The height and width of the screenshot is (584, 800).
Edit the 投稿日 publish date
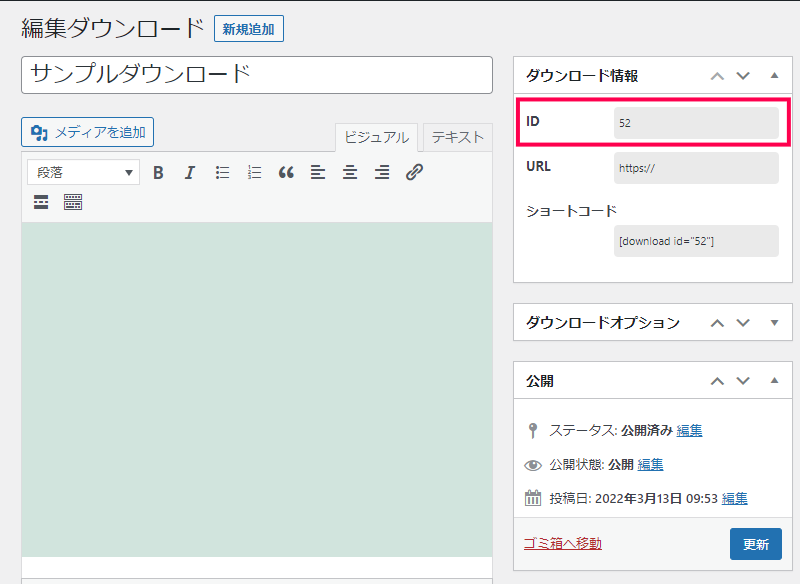click(x=735, y=498)
